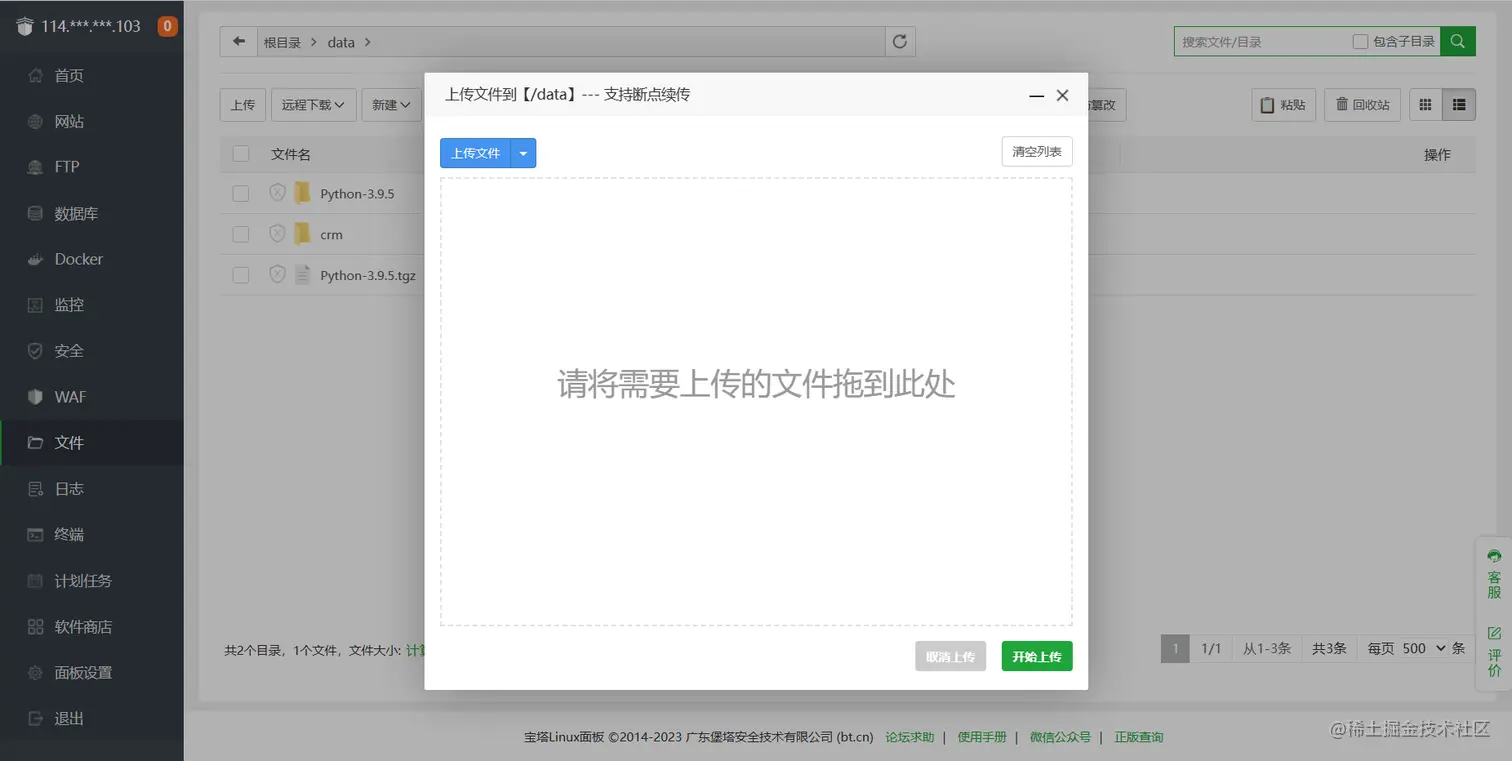Click 上传文件 blue upload button
The width and height of the screenshot is (1512, 761).
tap(475, 153)
